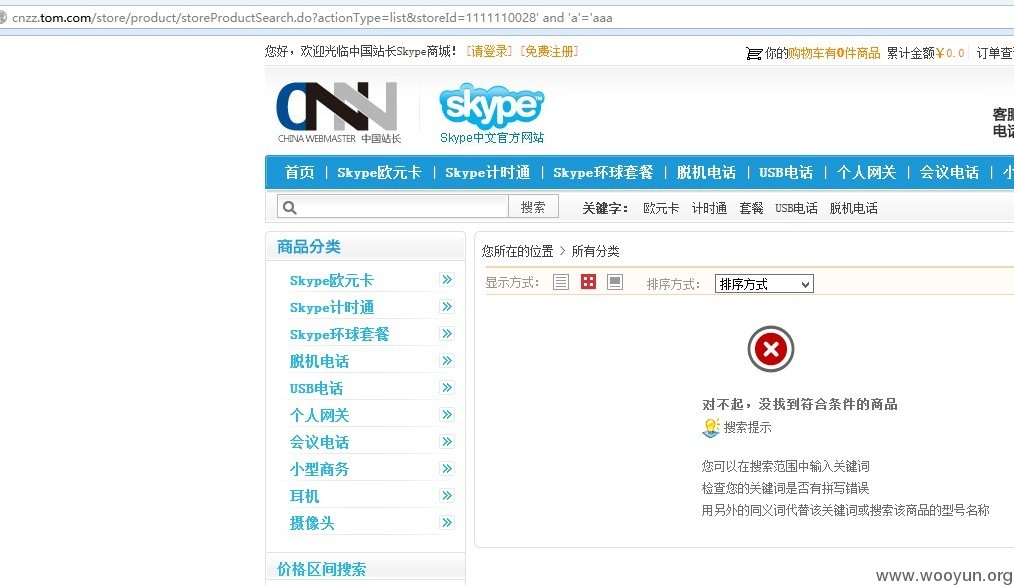Click the shopping cart icon
1014x585 pixels.
(x=753, y=54)
